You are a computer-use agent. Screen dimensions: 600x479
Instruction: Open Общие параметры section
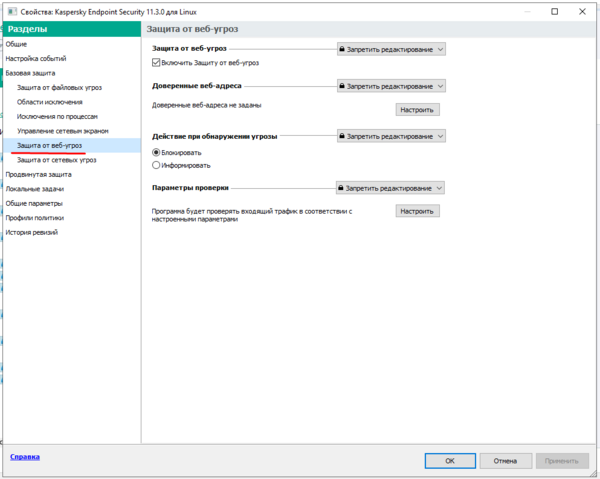[x=34, y=204]
